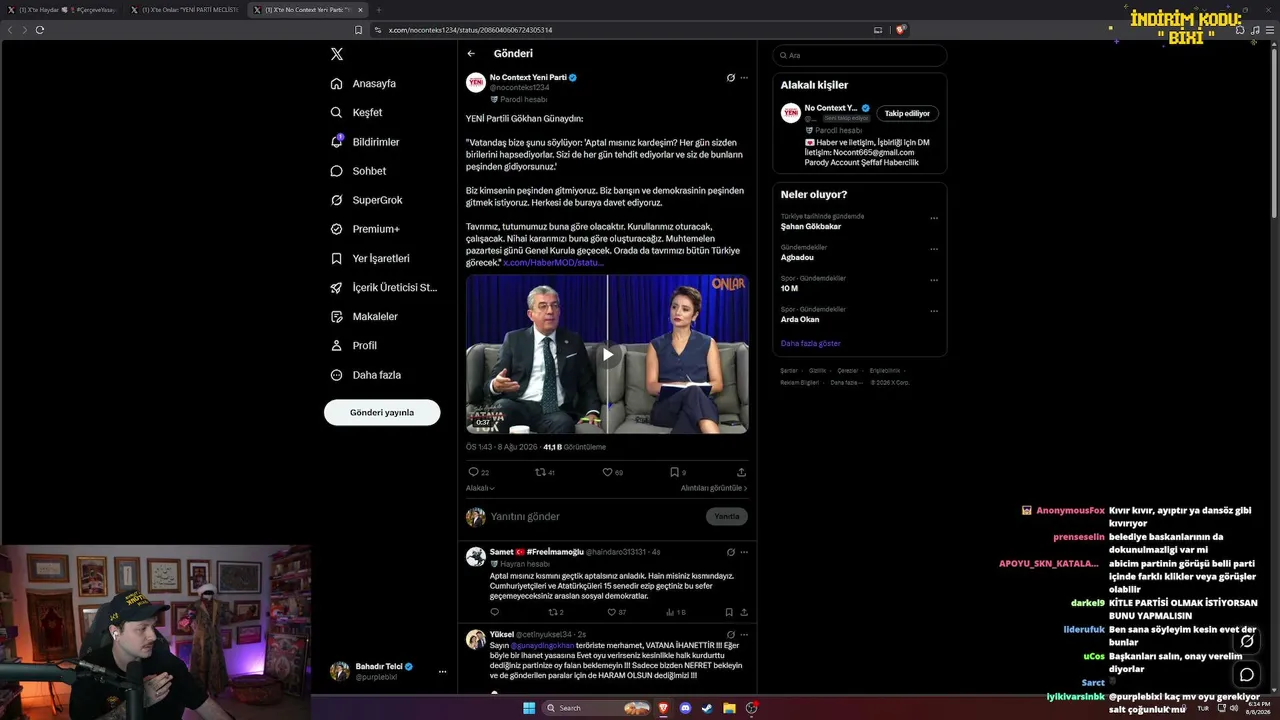Viewport: 1280px width, 720px height.
Task: Open Bahadır Telci account menu
Action: [x=387, y=671]
